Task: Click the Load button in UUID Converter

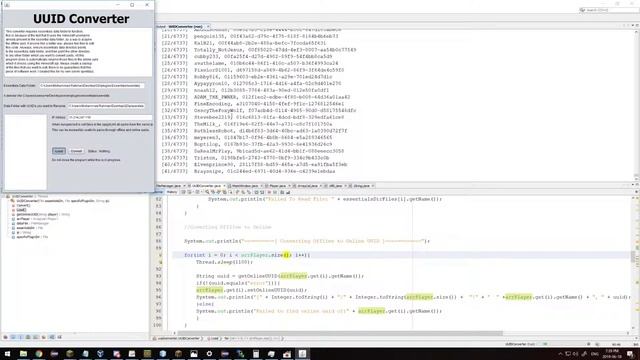Action: (59, 151)
